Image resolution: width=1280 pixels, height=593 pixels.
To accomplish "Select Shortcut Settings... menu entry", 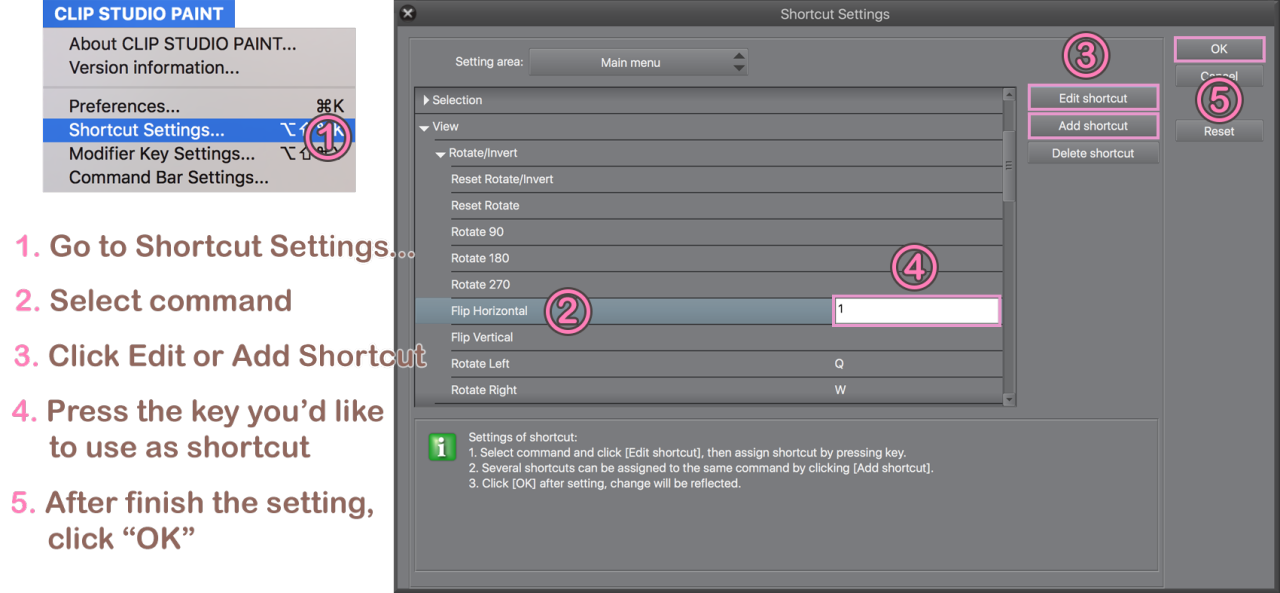I will tap(199, 130).
